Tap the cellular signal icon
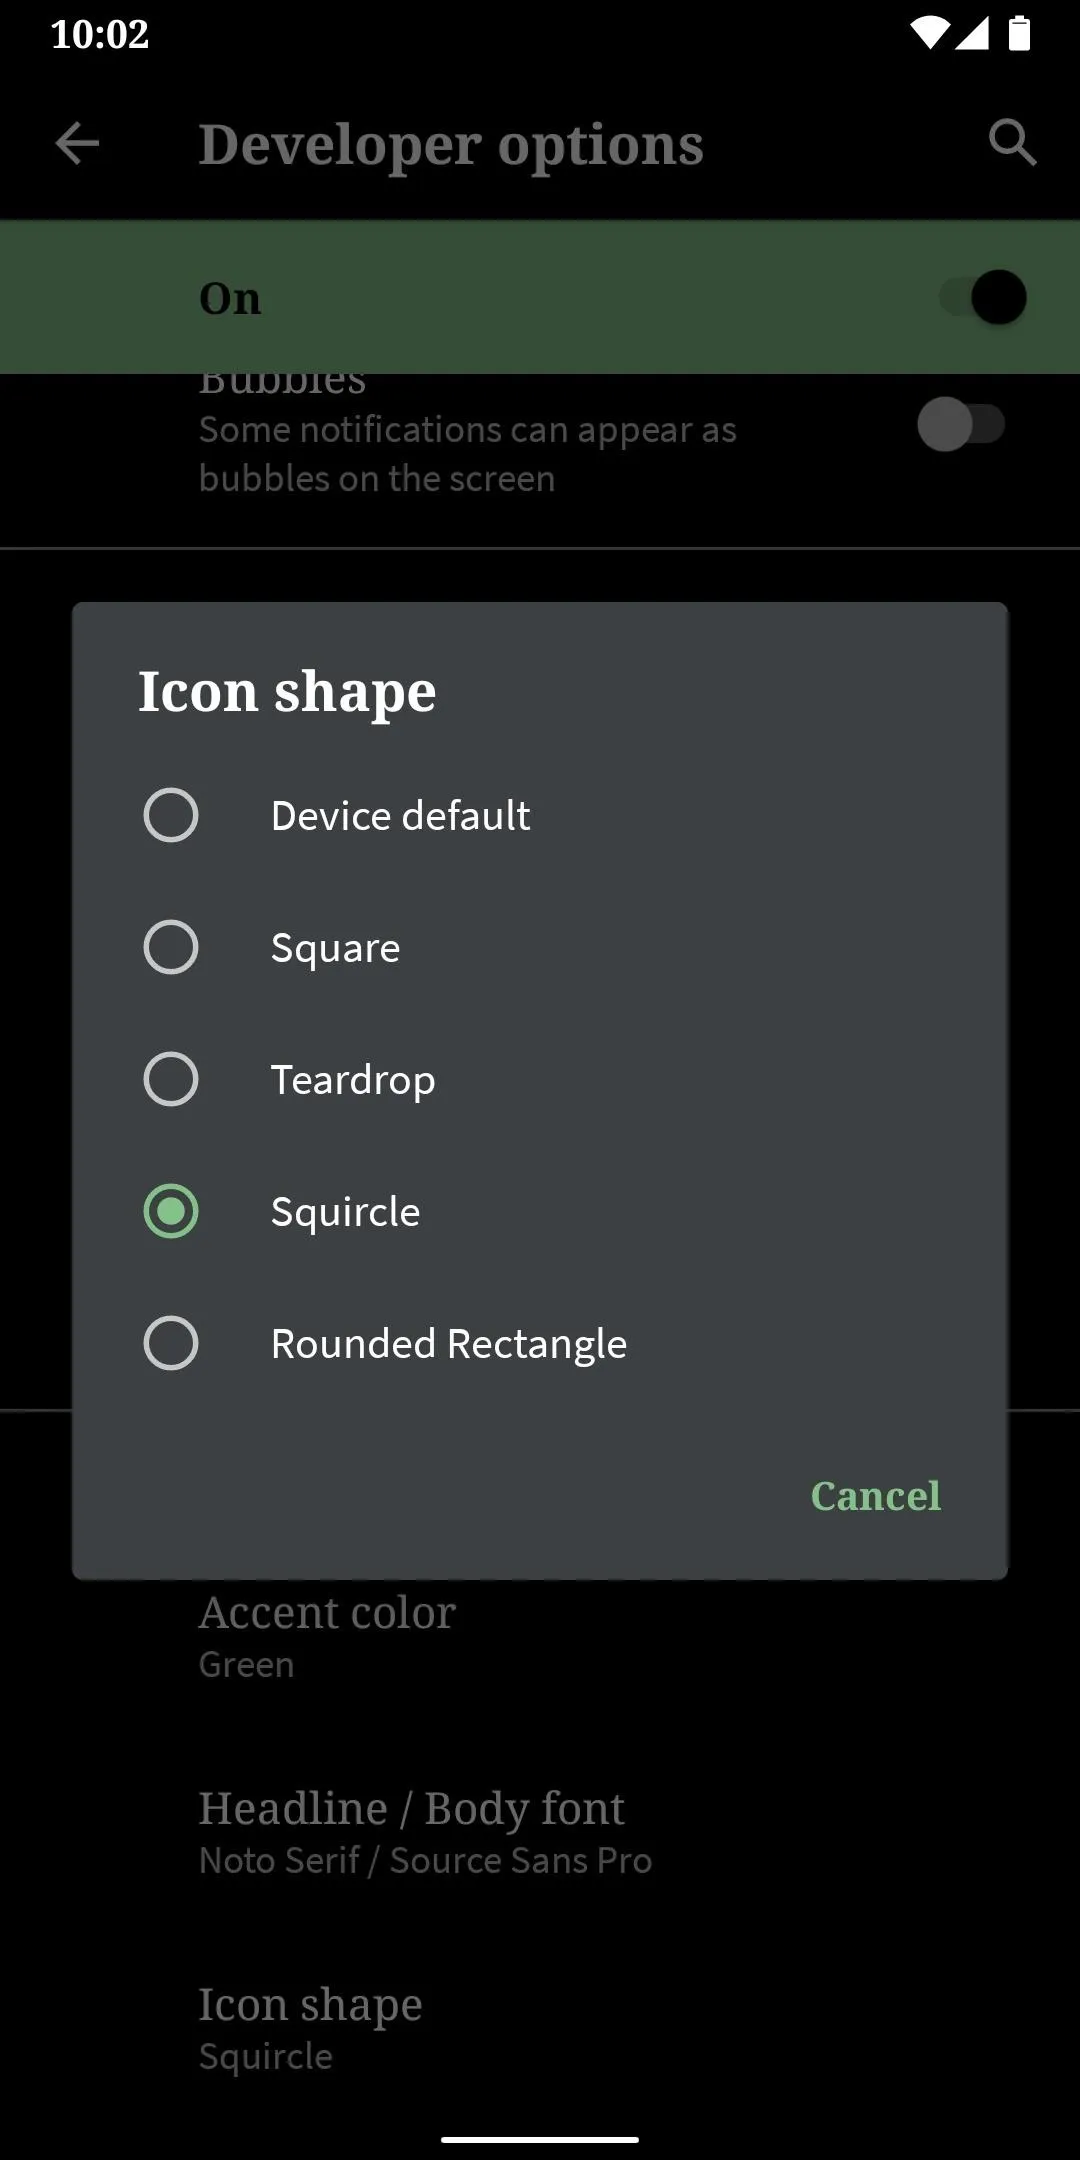 (x=972, y=34)
